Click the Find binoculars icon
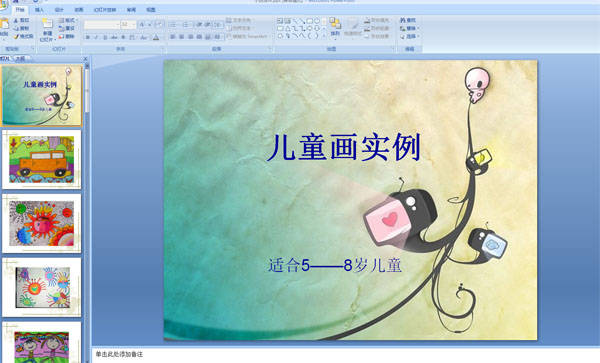The height and width of the screenshot is (363, 600). [403, 20]
